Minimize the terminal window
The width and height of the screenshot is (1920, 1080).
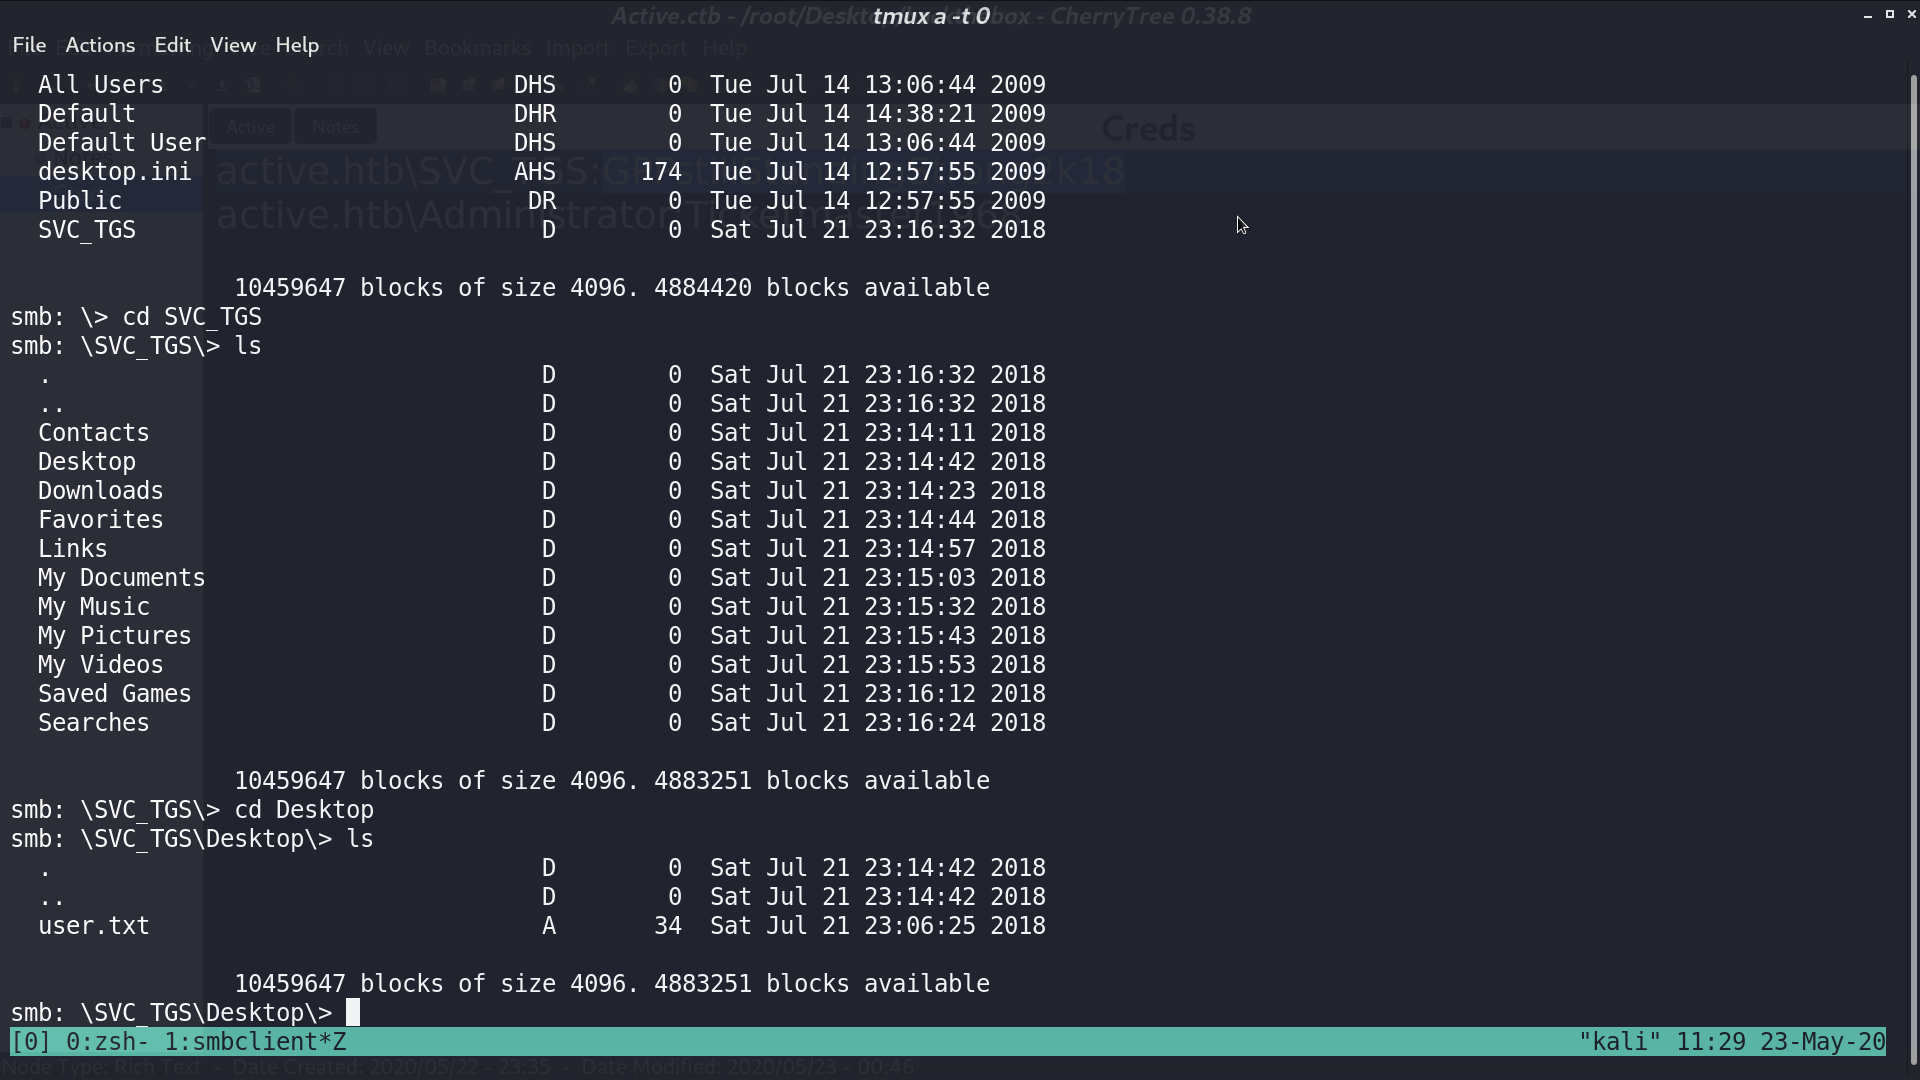point(1868,14)
